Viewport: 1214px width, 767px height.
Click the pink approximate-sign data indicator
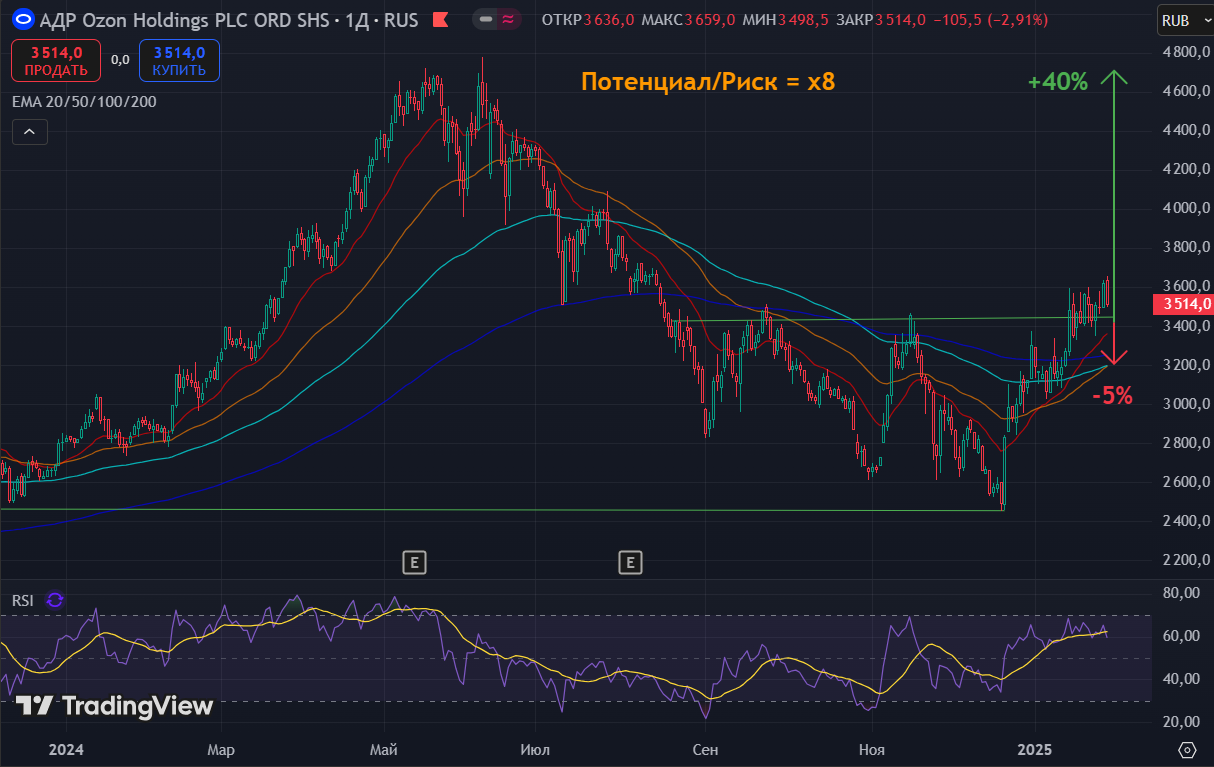point(508,19)
